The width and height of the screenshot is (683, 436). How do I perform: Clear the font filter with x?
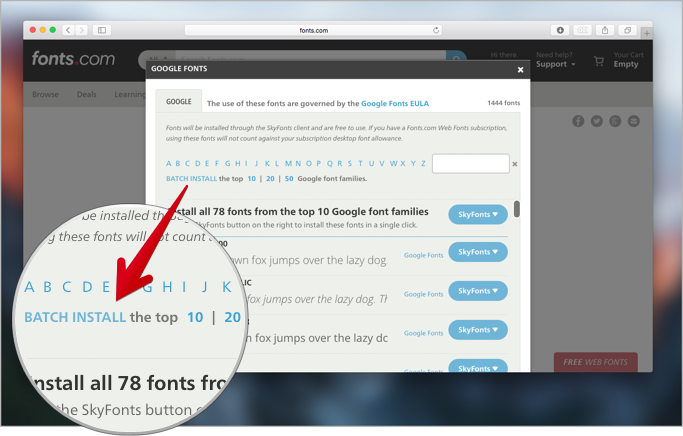pyautogui.click(x=515, y=164)
